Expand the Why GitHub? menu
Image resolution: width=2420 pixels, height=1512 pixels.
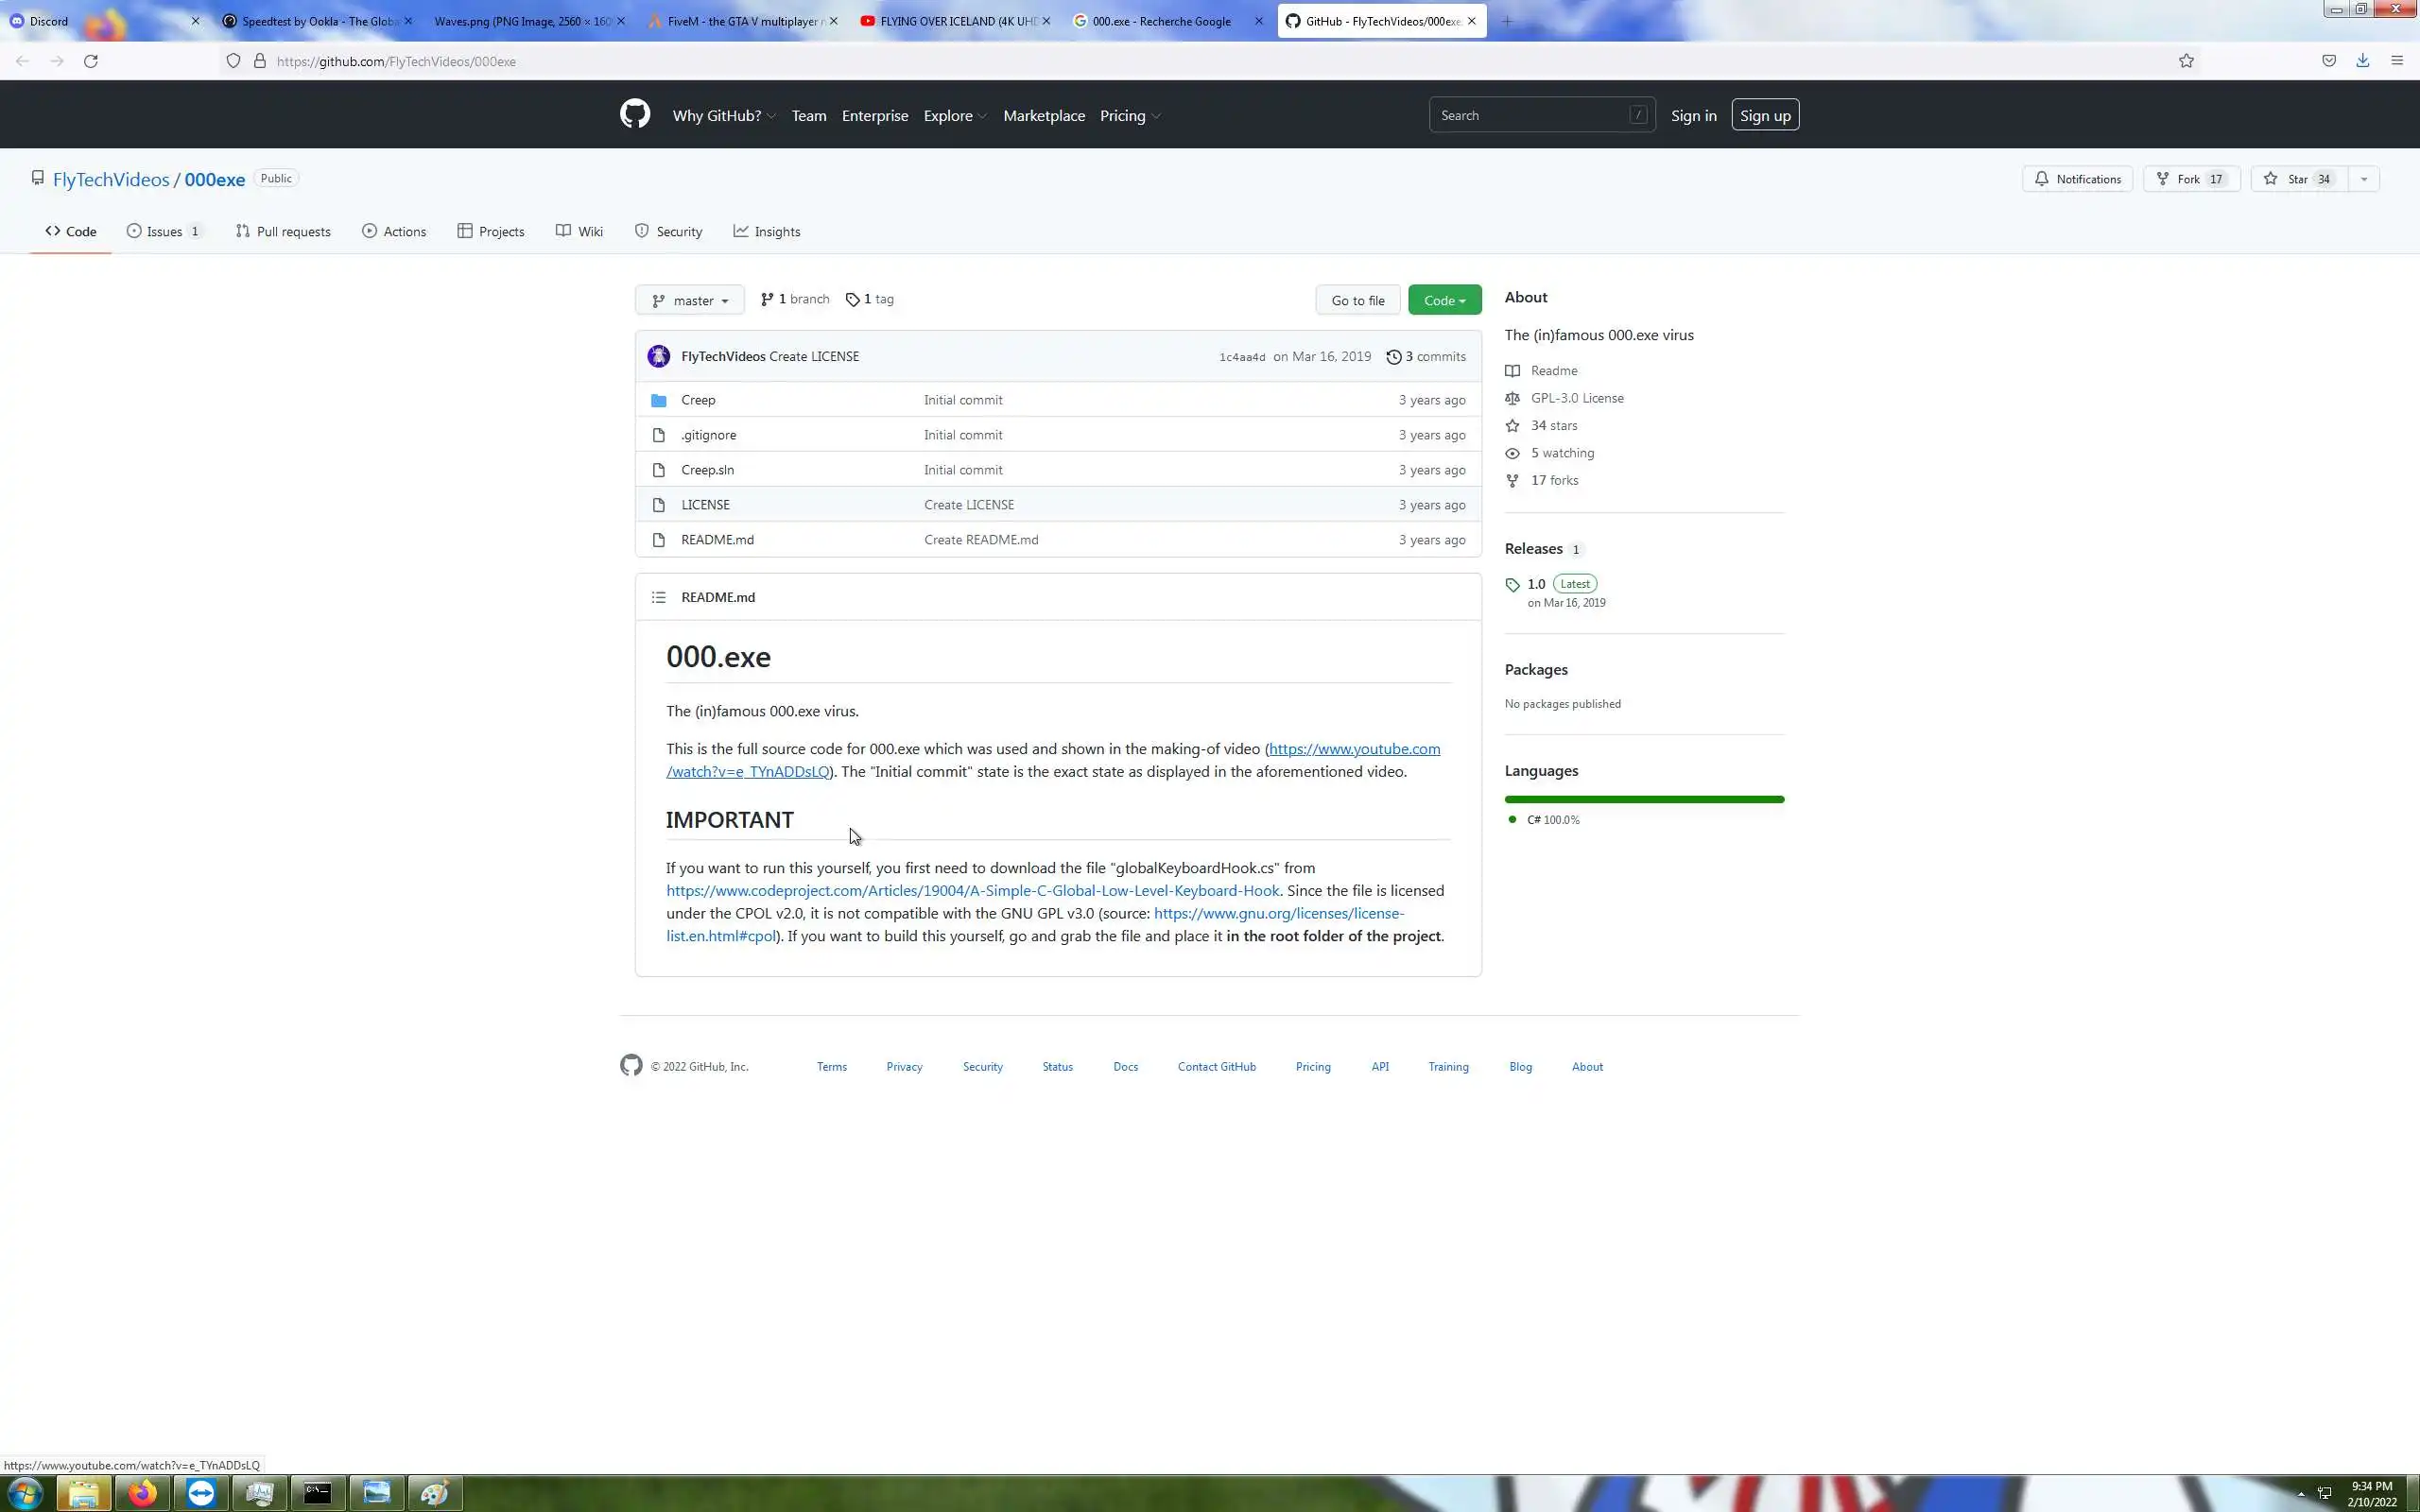pyautogui.click(x=723, y=116)
